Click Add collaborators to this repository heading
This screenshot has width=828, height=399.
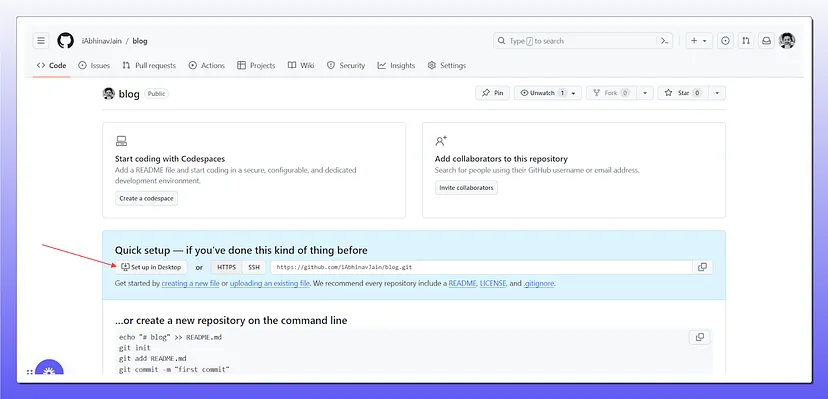[501, 159]
